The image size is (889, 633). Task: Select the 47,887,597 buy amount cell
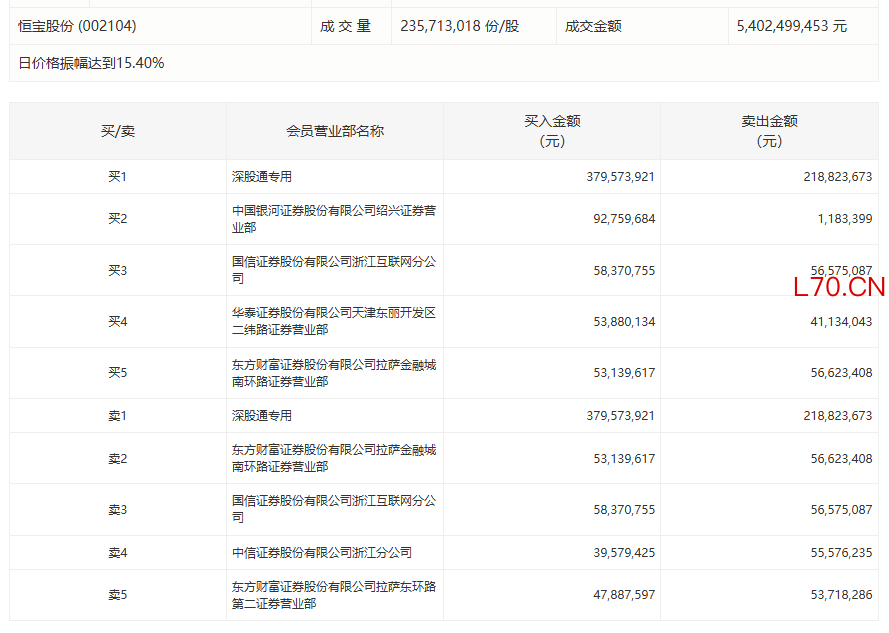(x=621, y=595)
